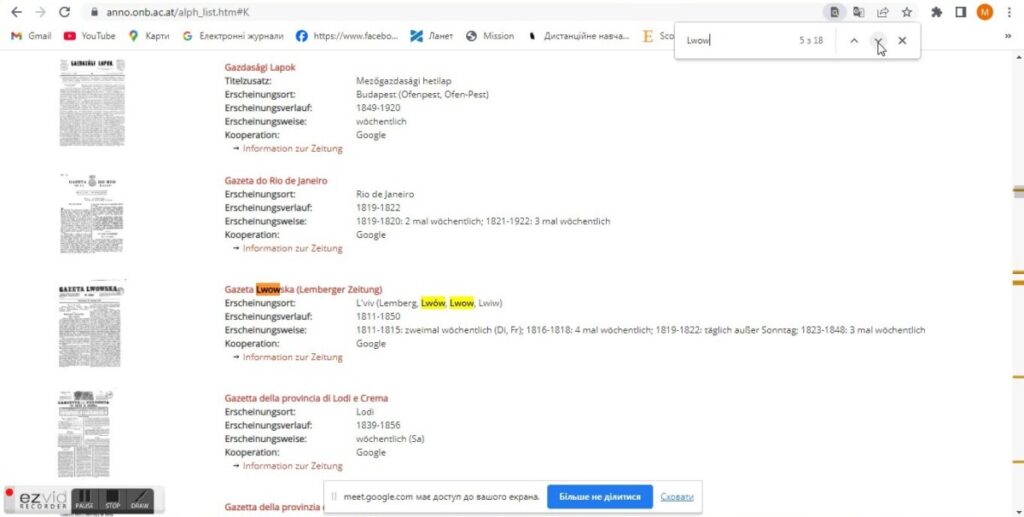This screenshot has width=1024, height=517.
Task: Pause recording in ezvid recorder
Action: coord(84,499)
